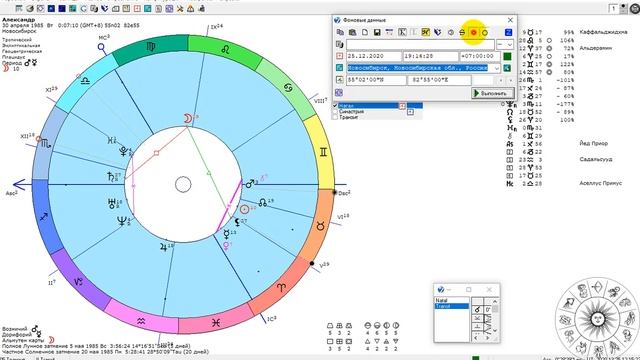The height and width of the screenshot is (360, 640).
Task: Click the Mars symbol near the chart's descendant
Action: (250, 184)
